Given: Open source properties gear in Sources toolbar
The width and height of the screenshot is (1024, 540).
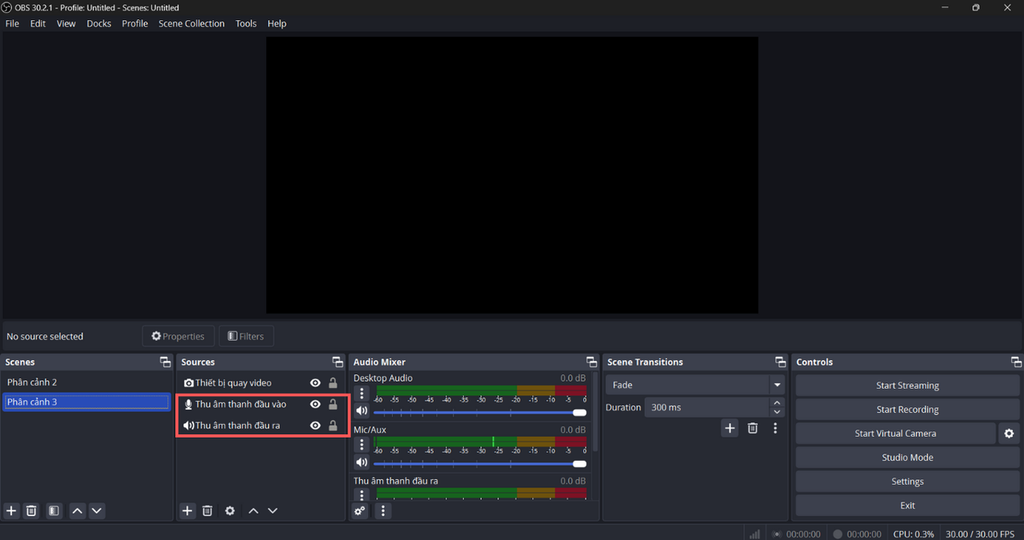Looking at the screenshot, I should coord(230,511).
